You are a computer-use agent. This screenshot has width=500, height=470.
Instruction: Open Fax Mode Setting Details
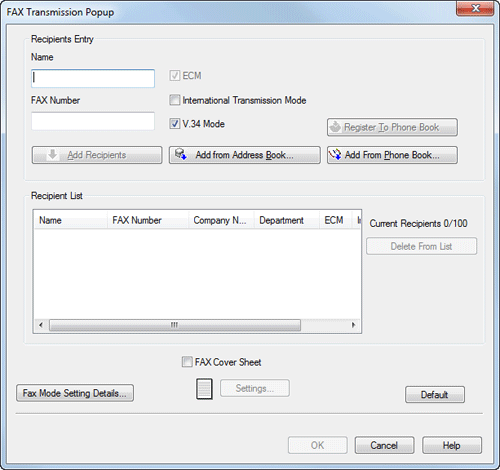point(75,393)
